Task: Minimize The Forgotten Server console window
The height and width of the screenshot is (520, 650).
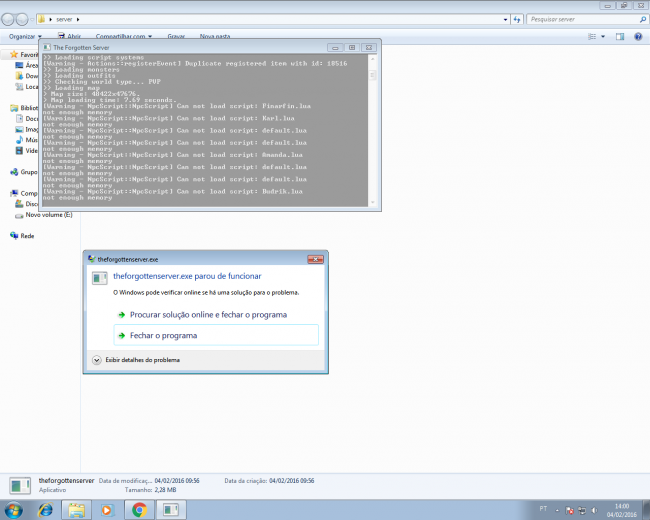Action: click(x=335, y=48)
